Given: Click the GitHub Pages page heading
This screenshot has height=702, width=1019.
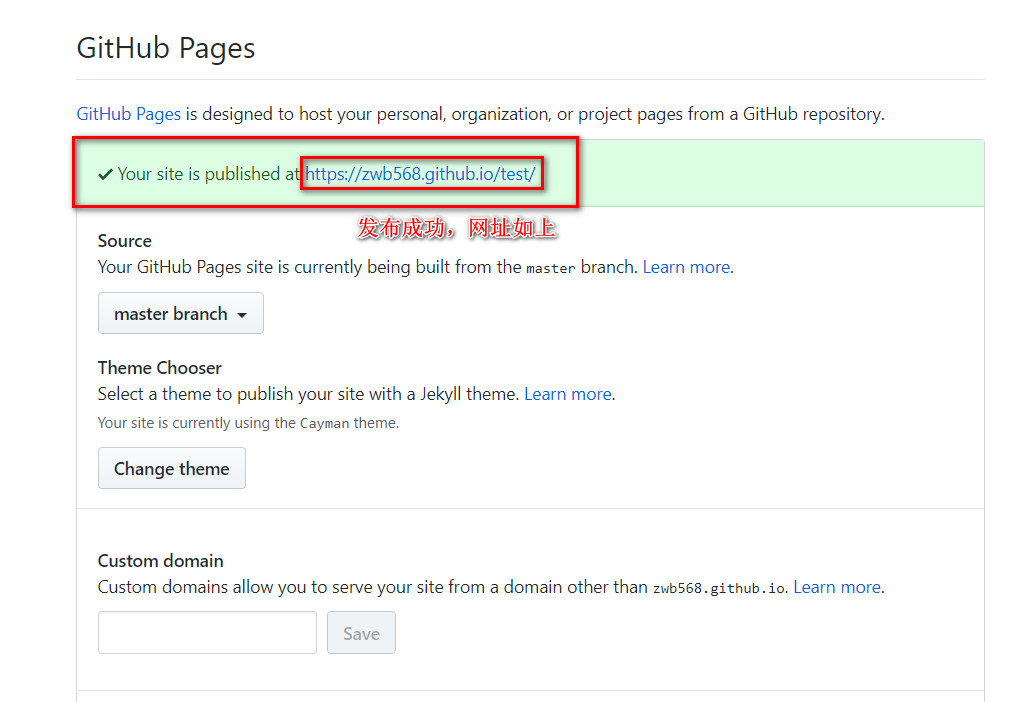Looking at the screenshot, I should point(166,49).
